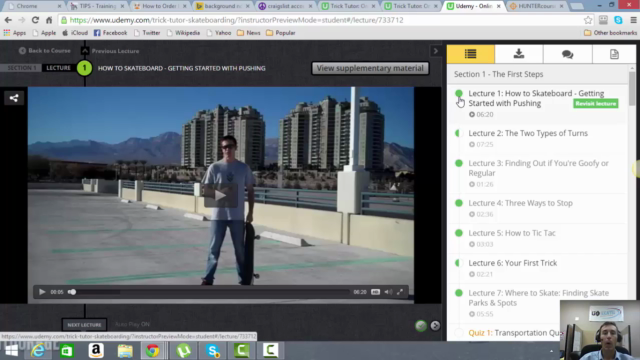Open the News bookmarks folder

[249, 33]
